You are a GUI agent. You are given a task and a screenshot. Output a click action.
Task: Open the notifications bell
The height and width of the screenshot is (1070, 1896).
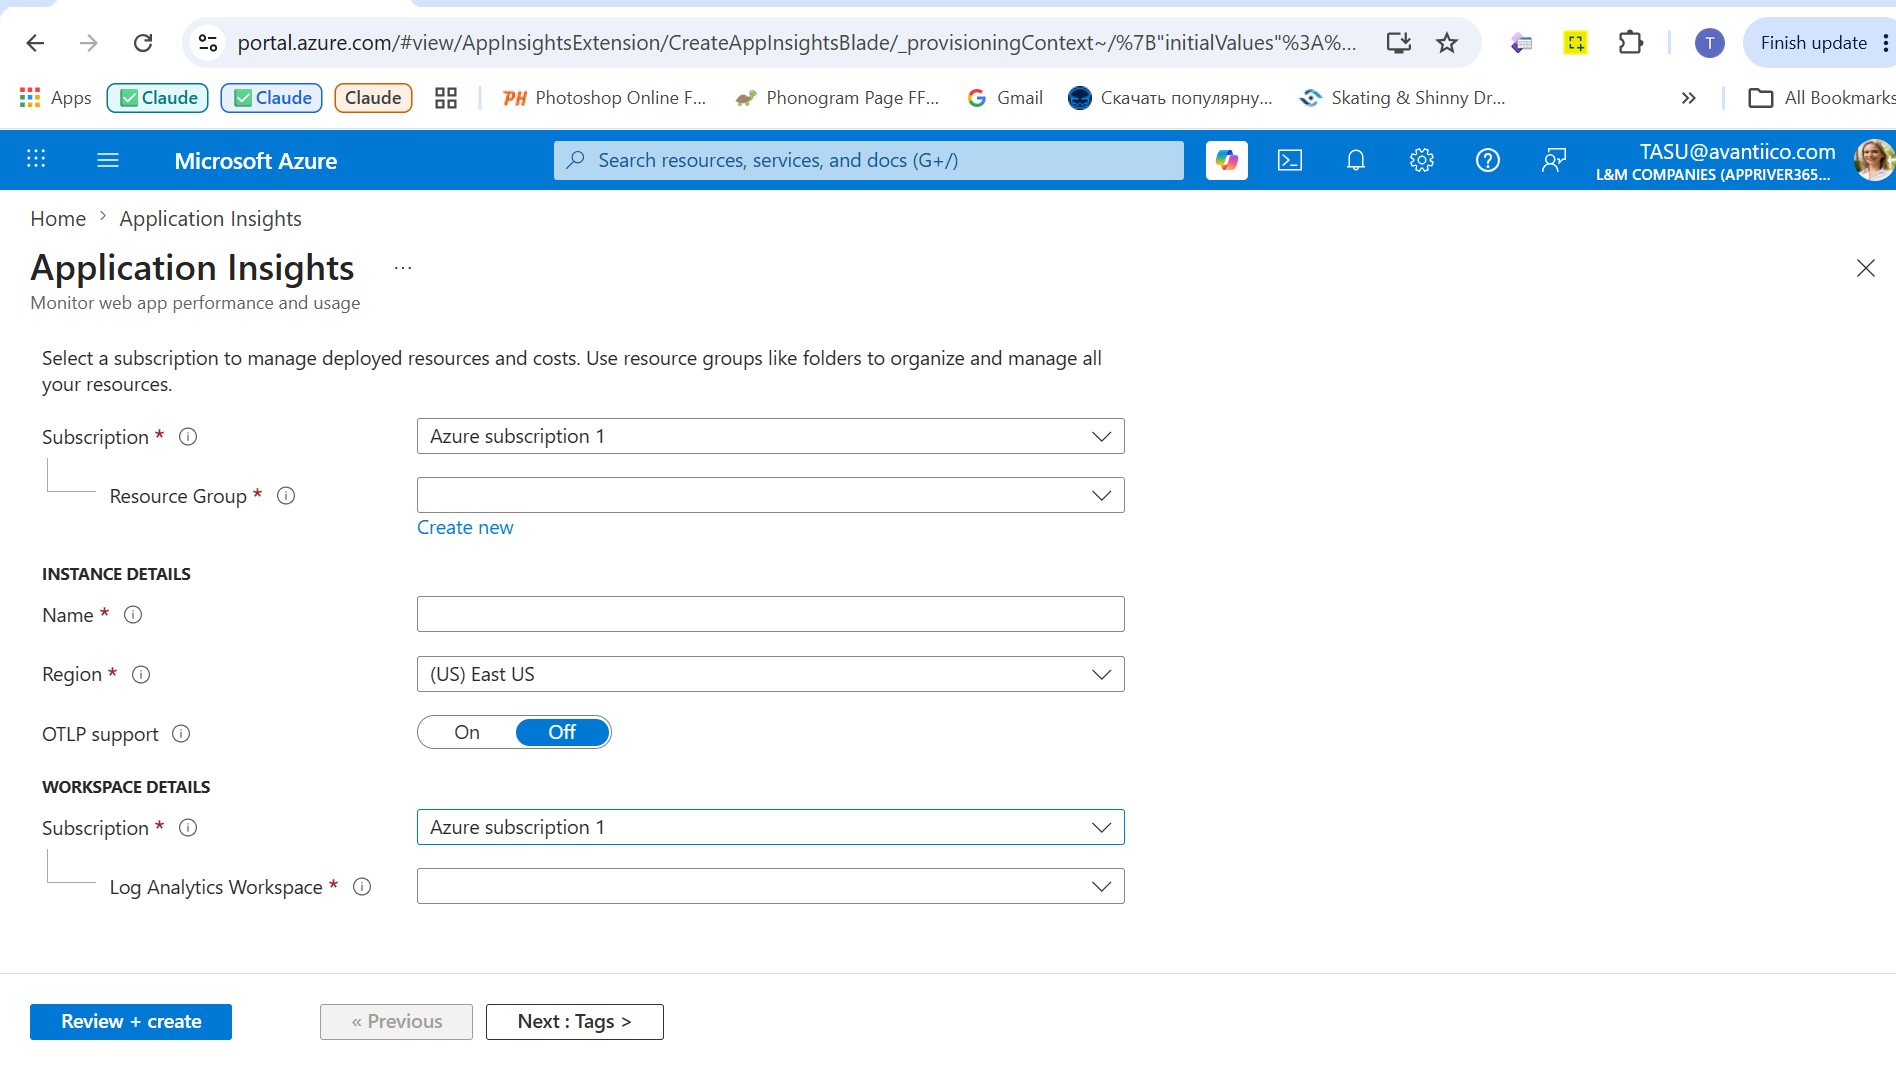1356,160
